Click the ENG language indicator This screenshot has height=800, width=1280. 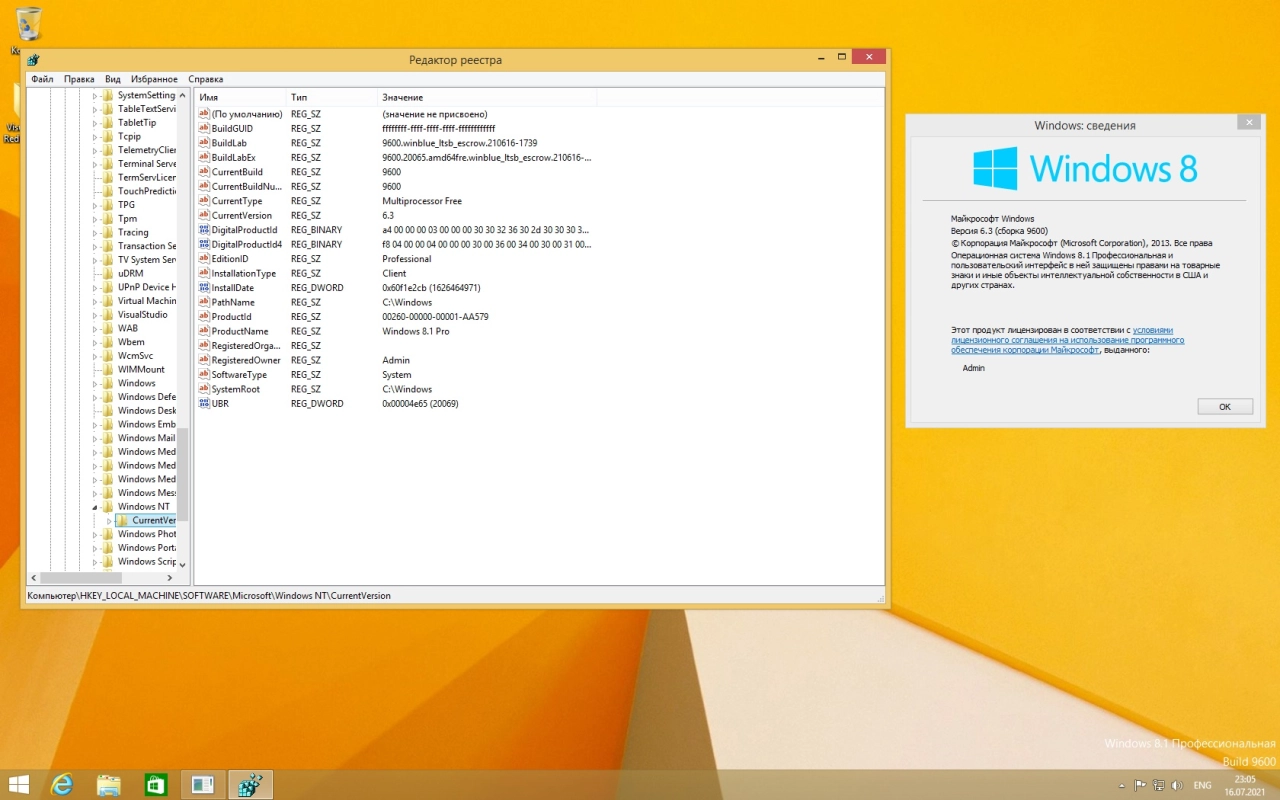[1203, 786]
